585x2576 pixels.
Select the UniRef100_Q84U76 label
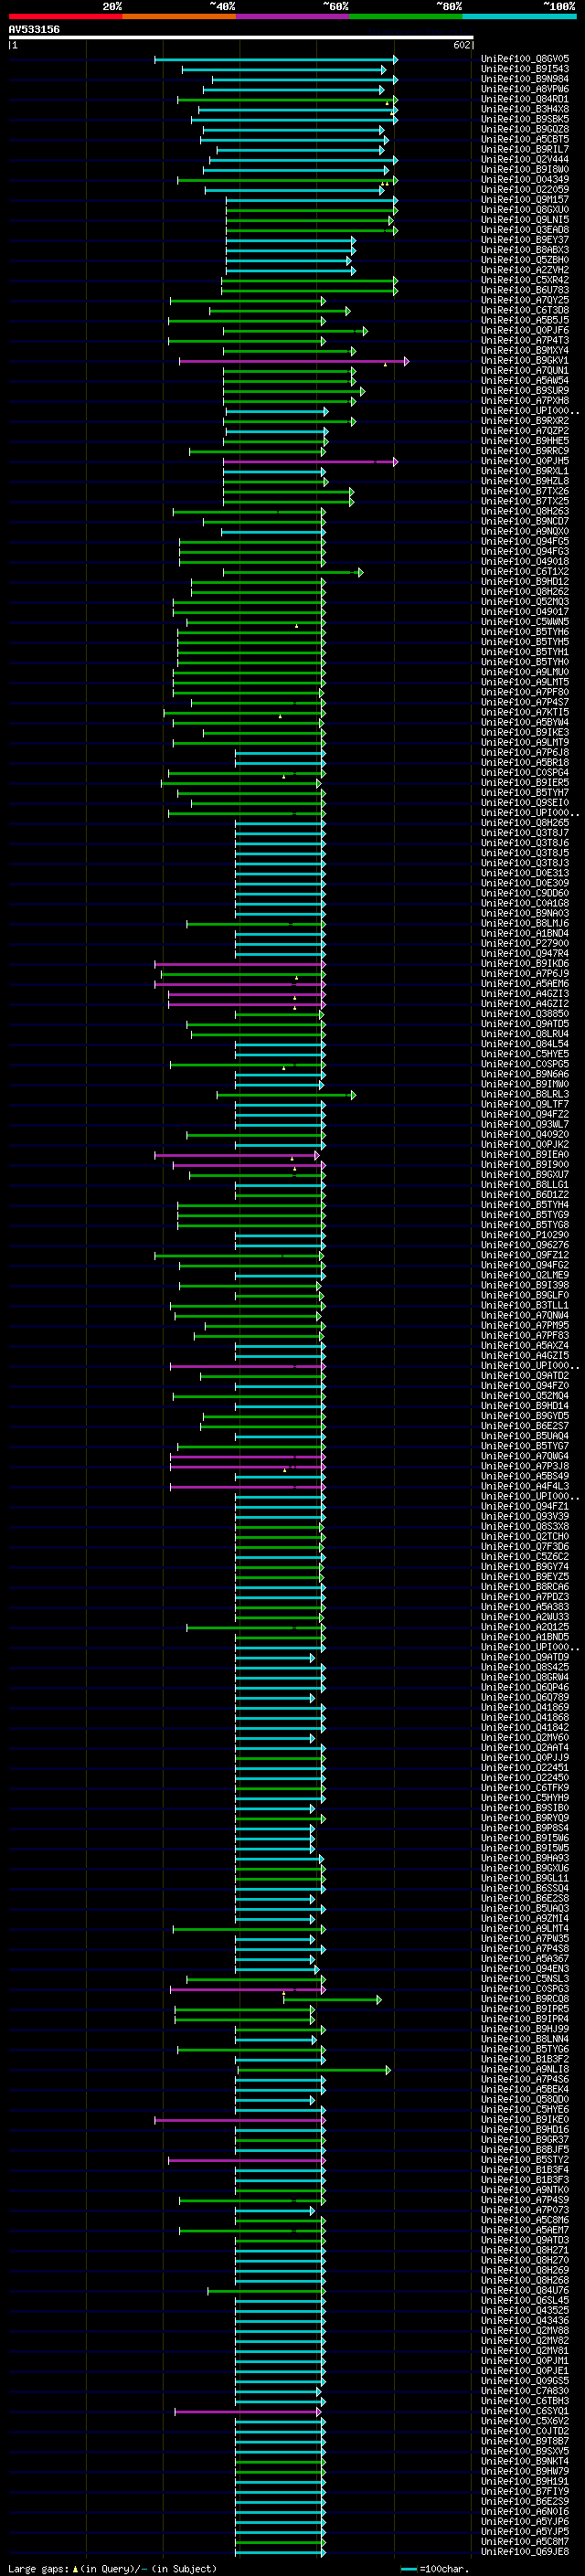point(525,2291)
